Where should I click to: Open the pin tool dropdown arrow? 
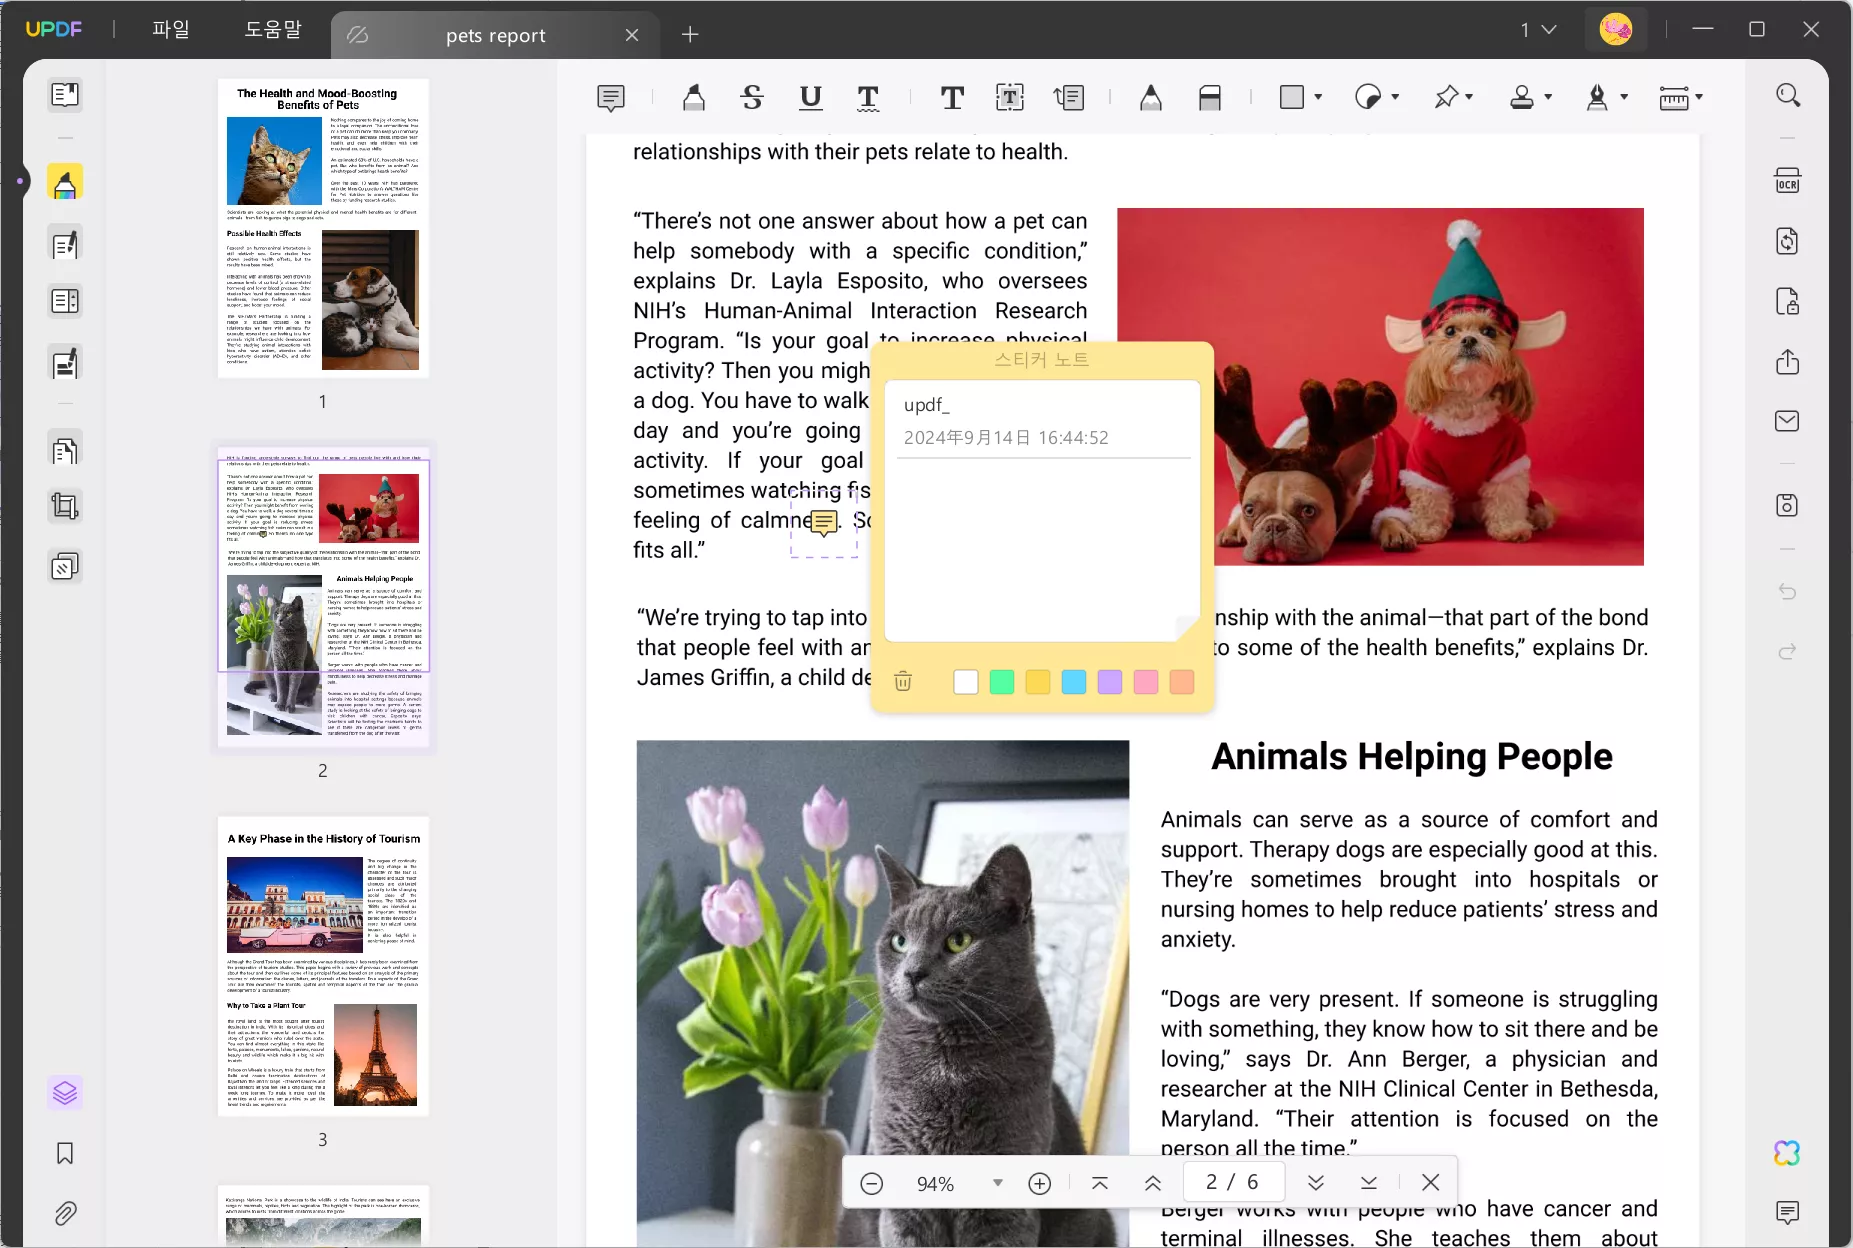point(1469,97)
